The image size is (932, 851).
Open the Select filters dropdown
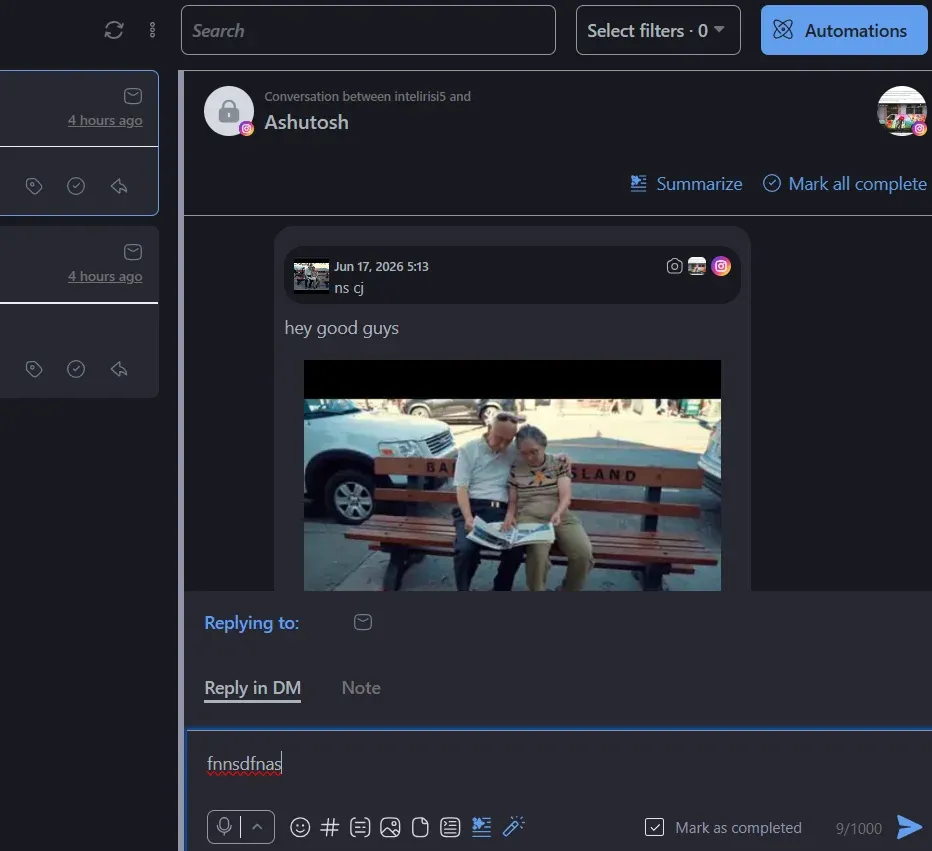point(657,30)
